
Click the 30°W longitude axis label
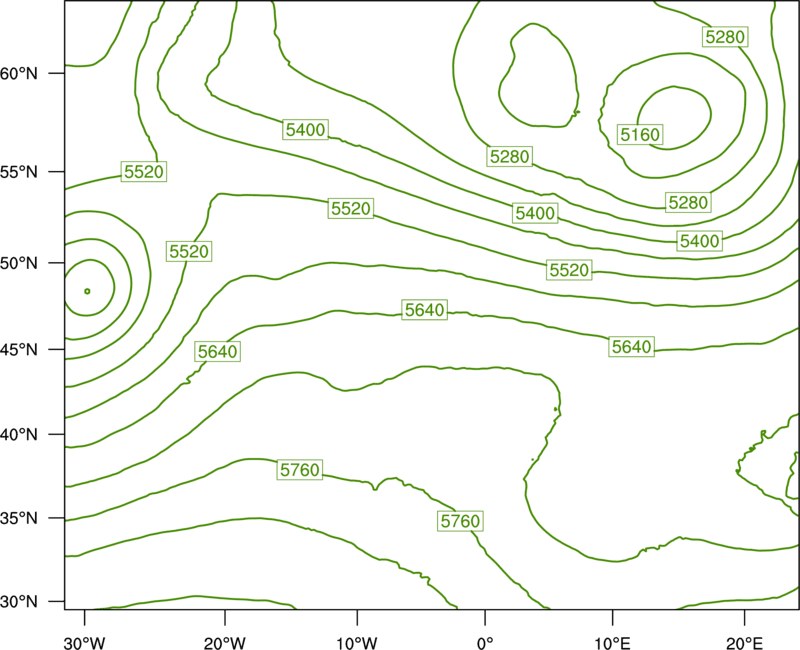pyautogui.click(x=84, y=643)
